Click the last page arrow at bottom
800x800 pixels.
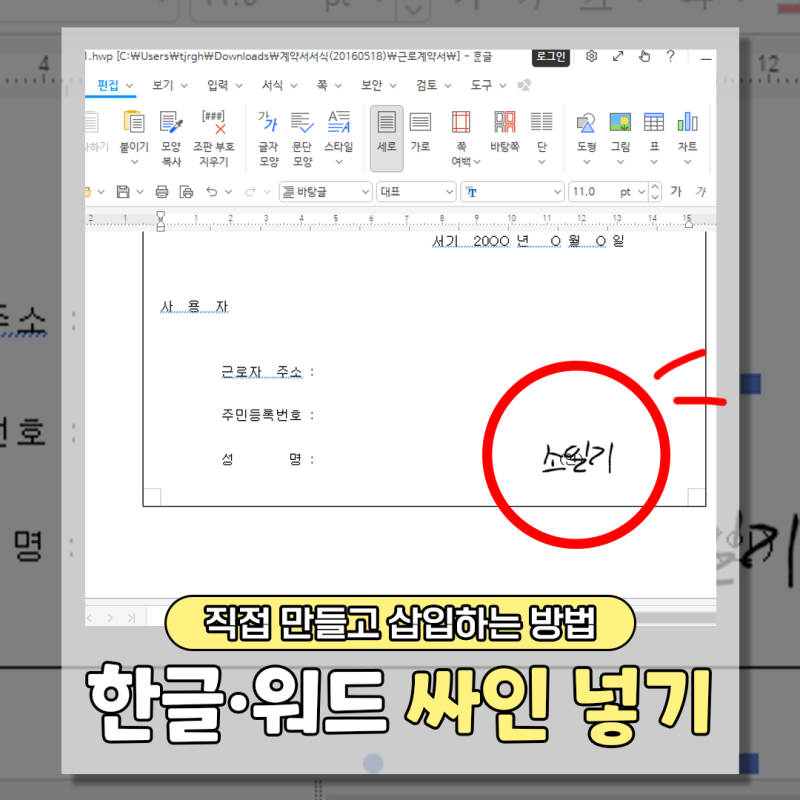point(131,617)
